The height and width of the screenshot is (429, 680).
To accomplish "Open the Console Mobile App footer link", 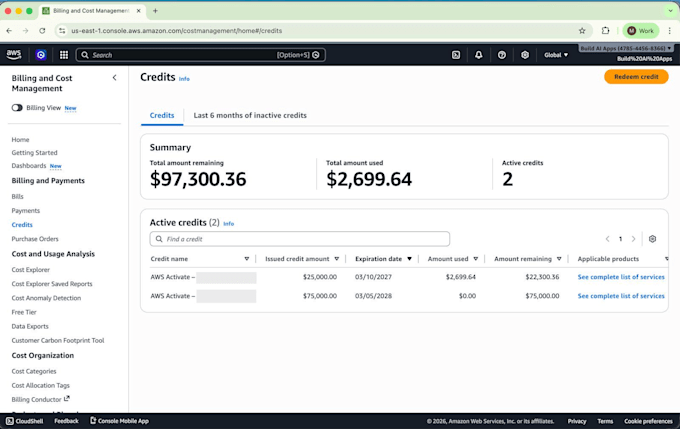I will (x=119, y=421).
